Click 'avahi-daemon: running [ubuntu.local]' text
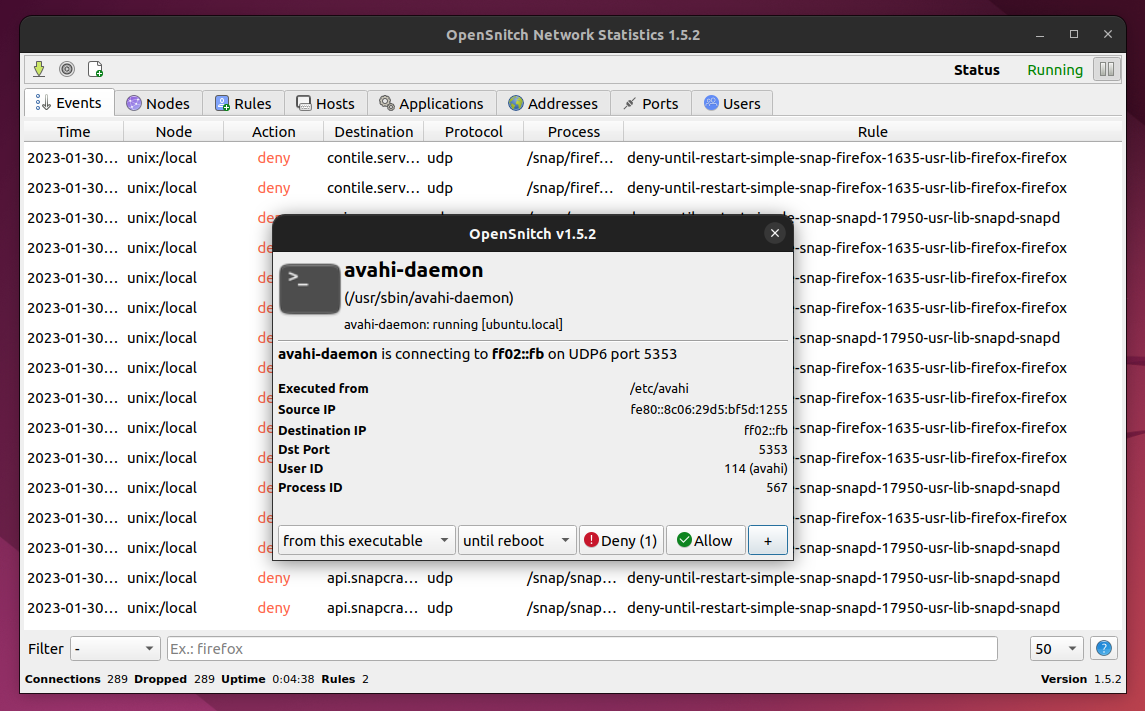 coord(453,324)
